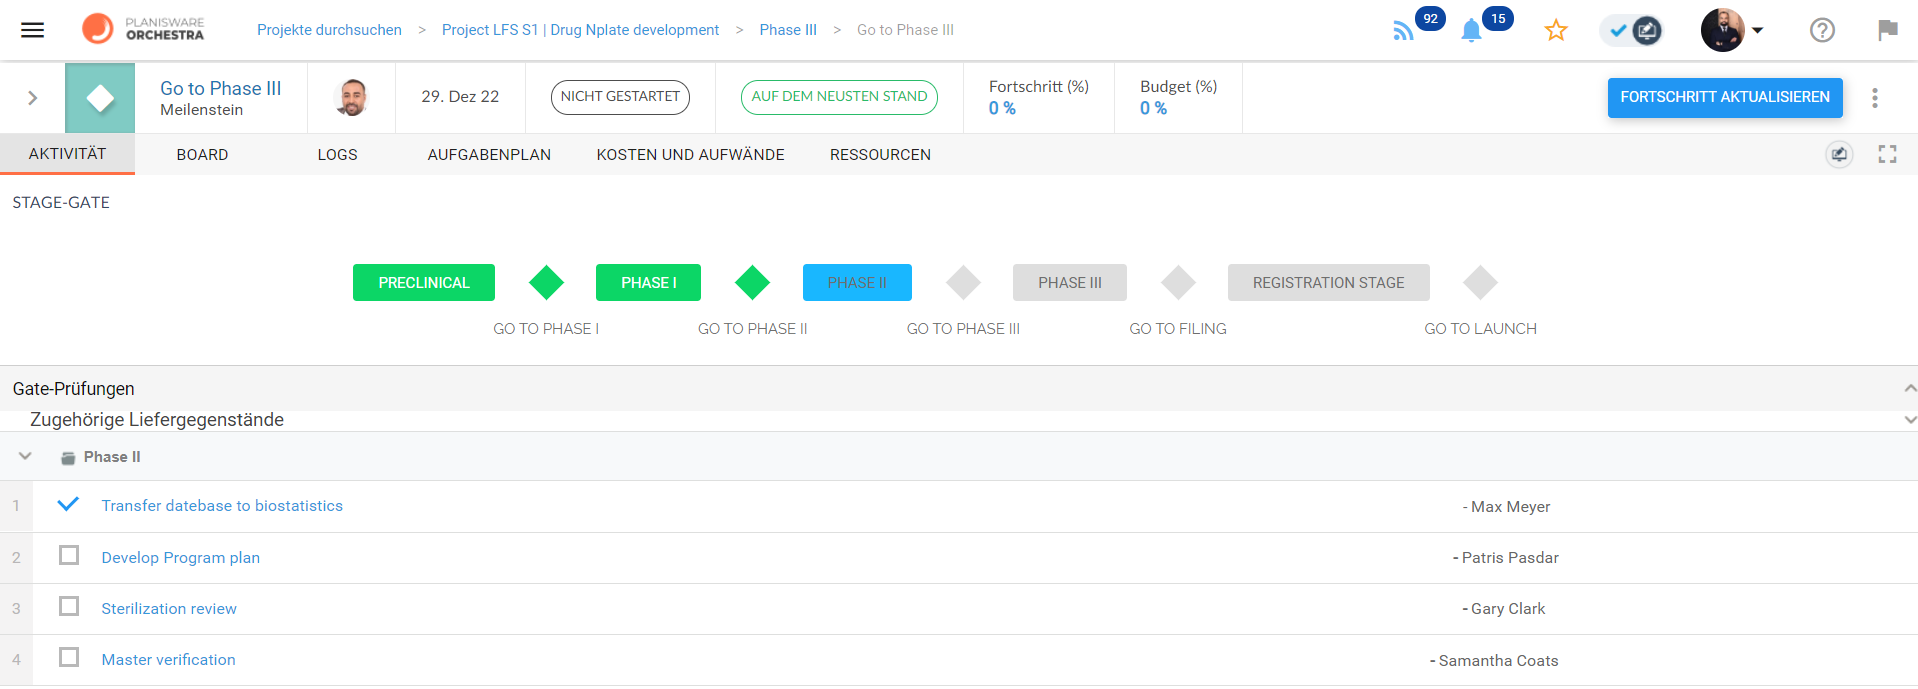The width and height of the screenshot is (1918, 689).
Task: Open the Kosten und Aufwände tab
Action: point(690,155)
